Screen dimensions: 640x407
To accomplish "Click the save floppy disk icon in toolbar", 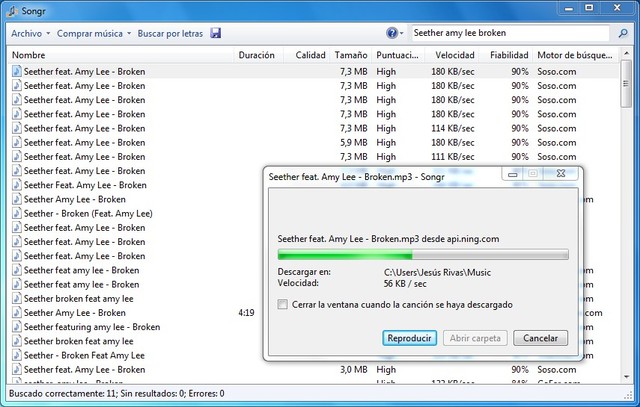I will coord(216,33).
